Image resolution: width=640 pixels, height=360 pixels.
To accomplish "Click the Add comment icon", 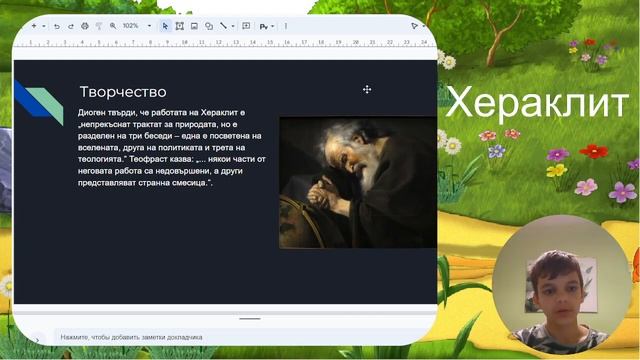I will [x=246, y=26].
